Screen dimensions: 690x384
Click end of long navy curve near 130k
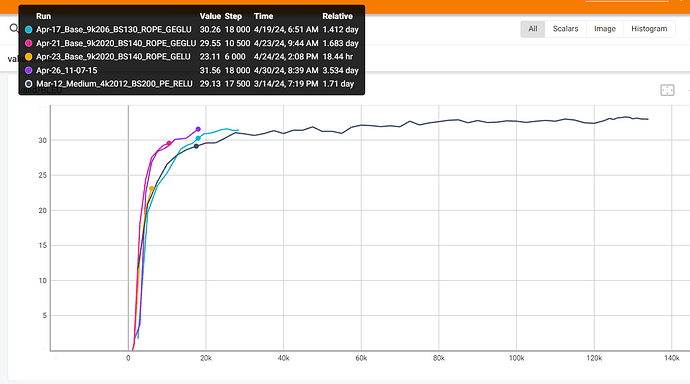(x=647, y=119)
